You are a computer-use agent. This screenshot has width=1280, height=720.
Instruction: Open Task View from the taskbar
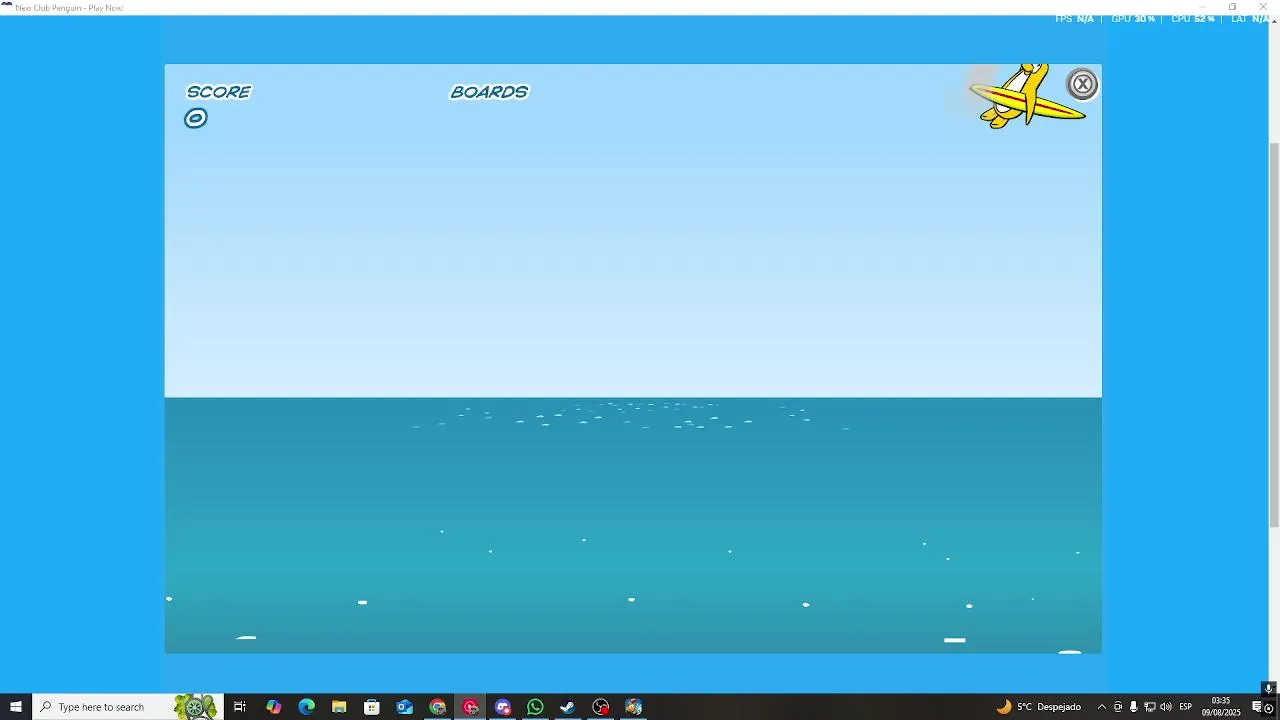click(240, 707)
